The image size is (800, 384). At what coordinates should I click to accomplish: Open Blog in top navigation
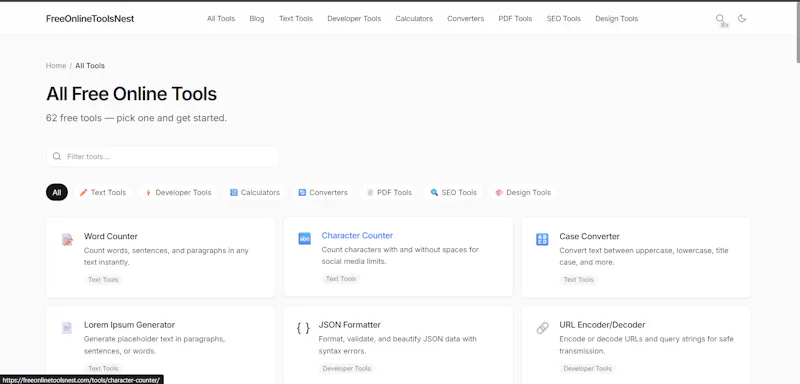(x=257, y=18)
